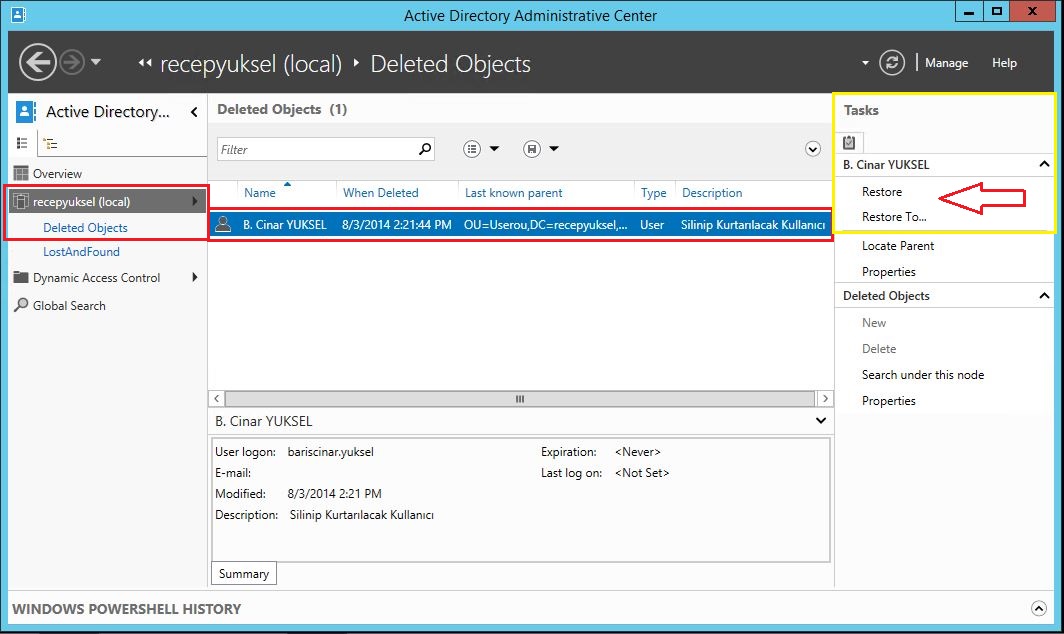Image resolution: width=1064 pixels, height=634 pixels.
Task: Minimize the Administrative Center window
Action: [x=969, y=12]
